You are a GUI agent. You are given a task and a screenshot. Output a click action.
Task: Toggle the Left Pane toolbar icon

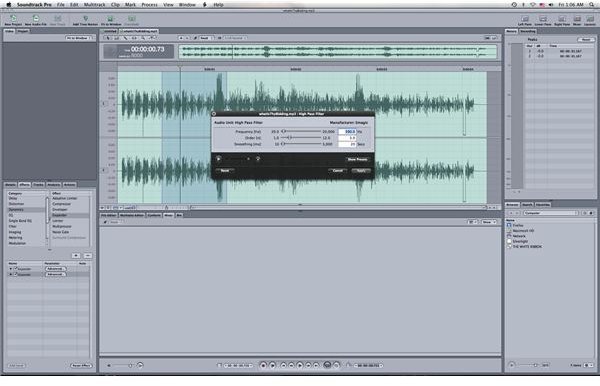coord(525,19)
